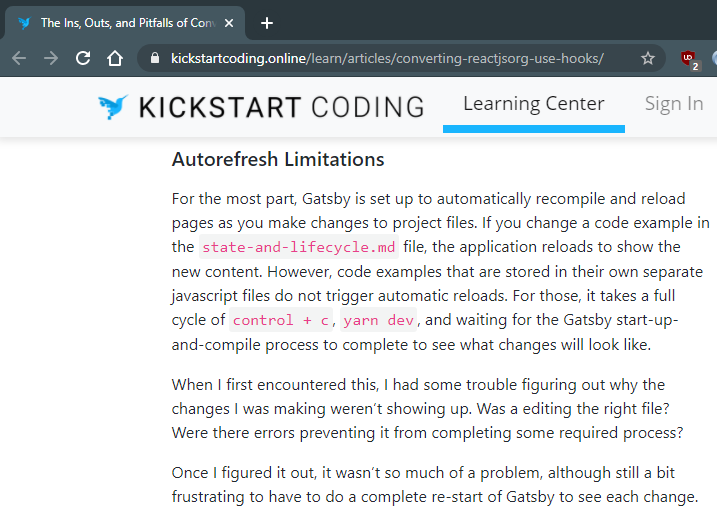
Task: Click the address bar URL
Action: [387, 58]
